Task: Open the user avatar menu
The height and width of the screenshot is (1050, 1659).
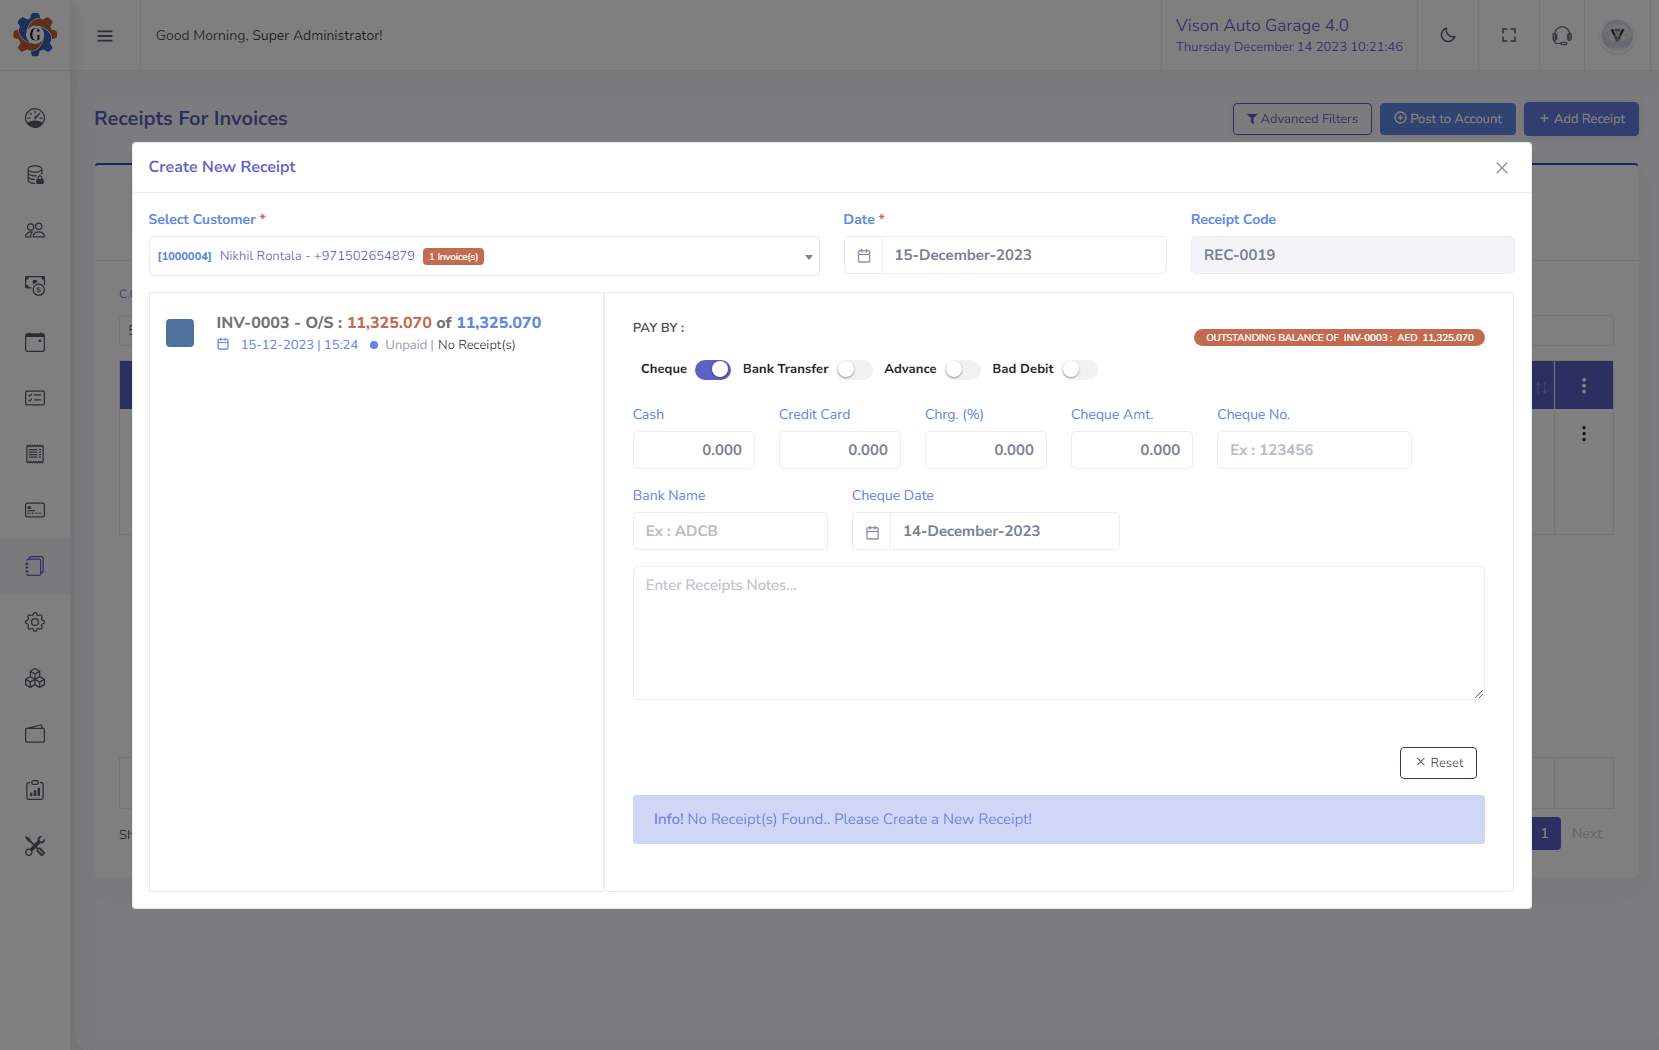Action: click(1617, 35)
